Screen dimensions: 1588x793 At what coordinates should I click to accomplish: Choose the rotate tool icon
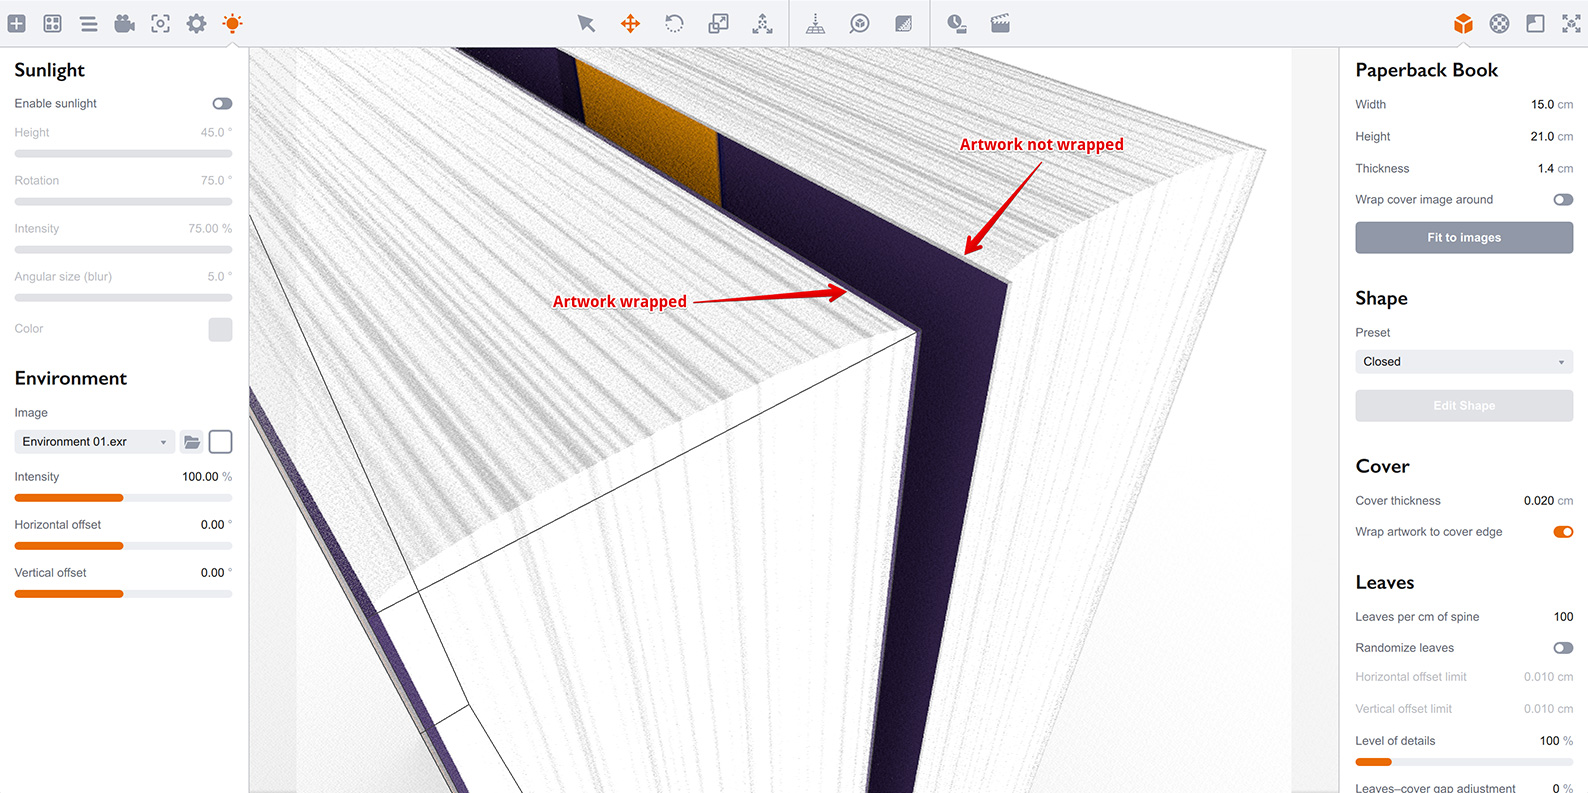674,23
